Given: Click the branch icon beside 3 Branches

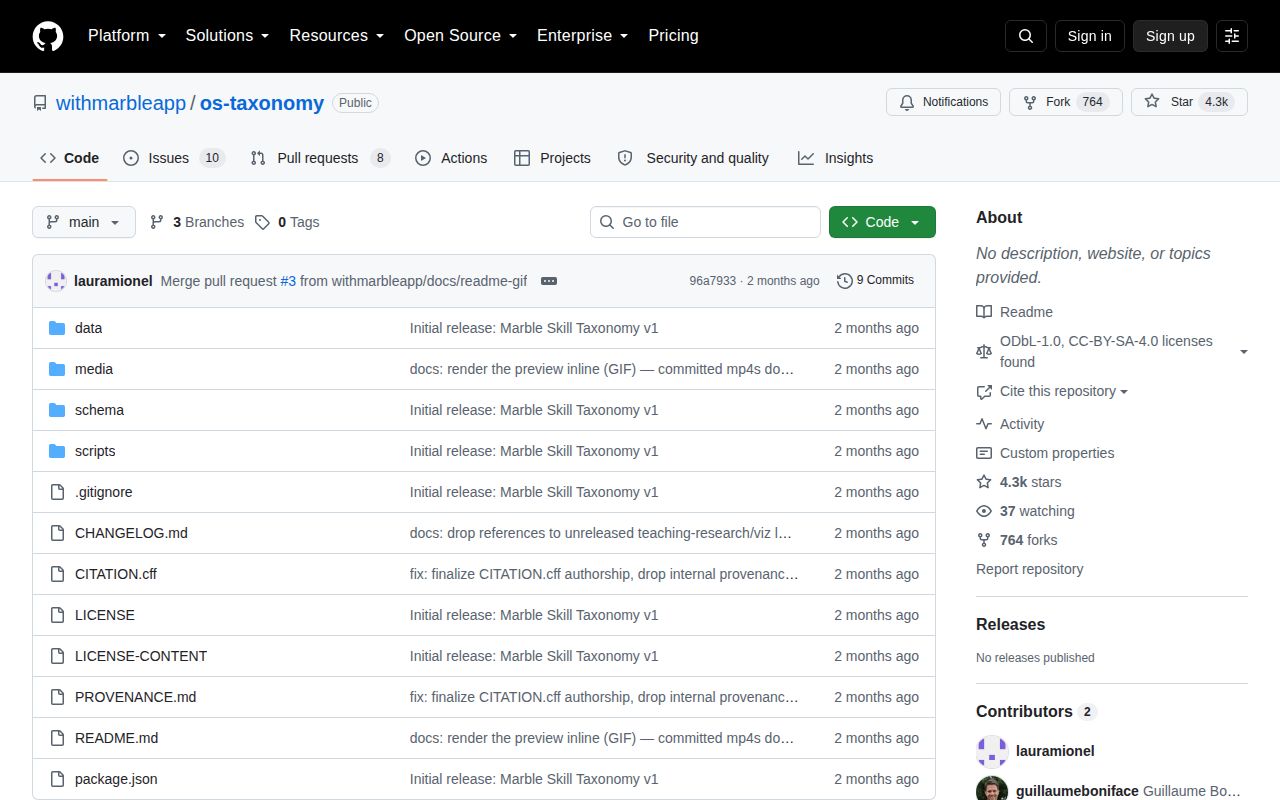Looking at the screenshot, I should pyautogui.click(x=157, y=222).
